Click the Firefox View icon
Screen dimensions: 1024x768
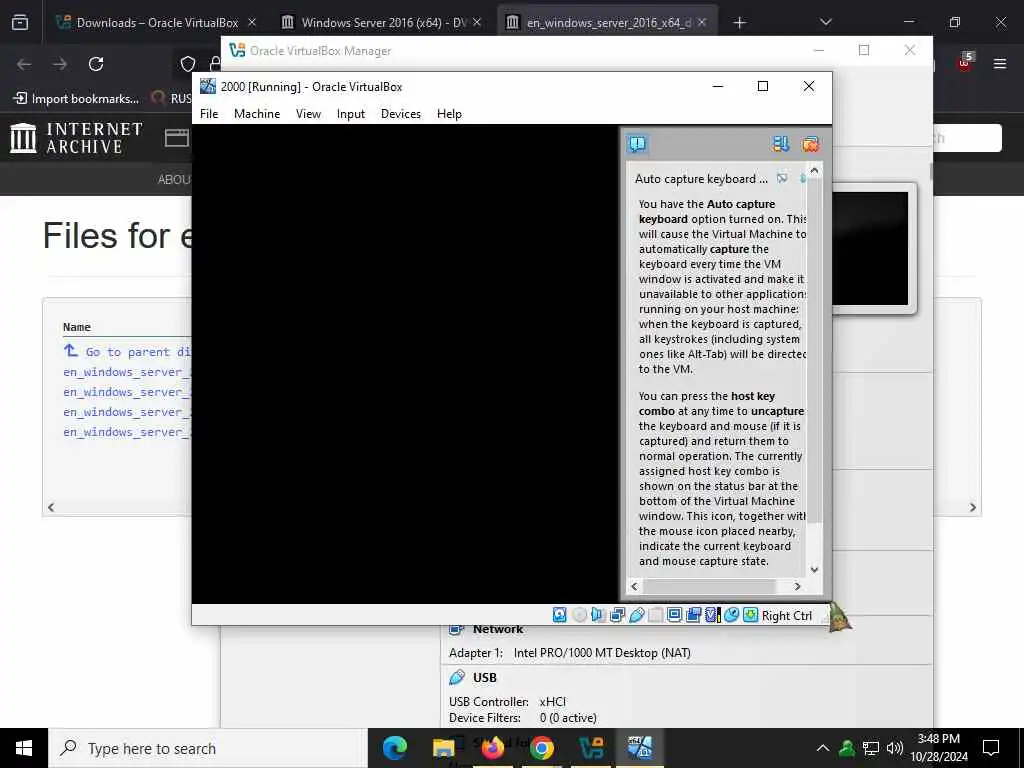coord(20,22)
